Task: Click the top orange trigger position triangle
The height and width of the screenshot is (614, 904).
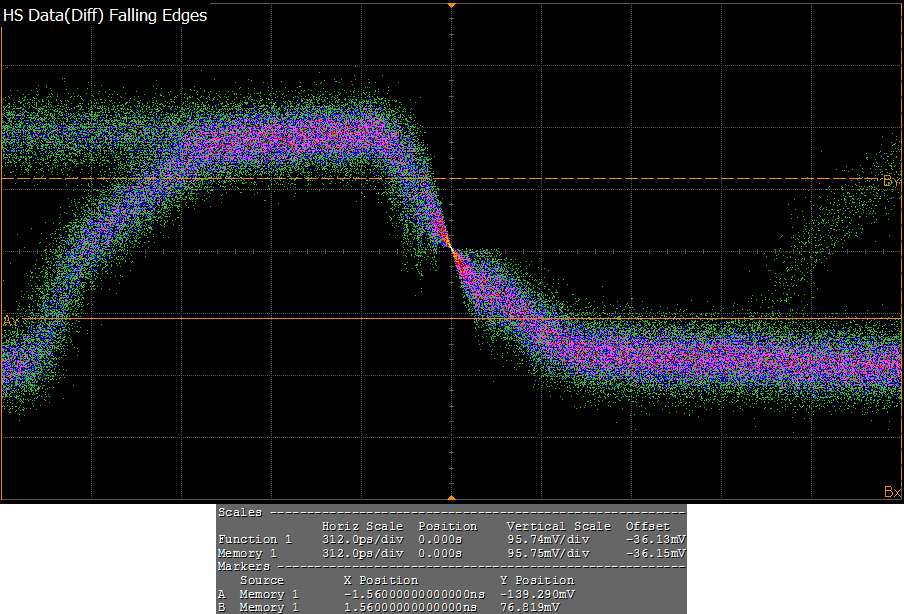Action: [451, 6]
